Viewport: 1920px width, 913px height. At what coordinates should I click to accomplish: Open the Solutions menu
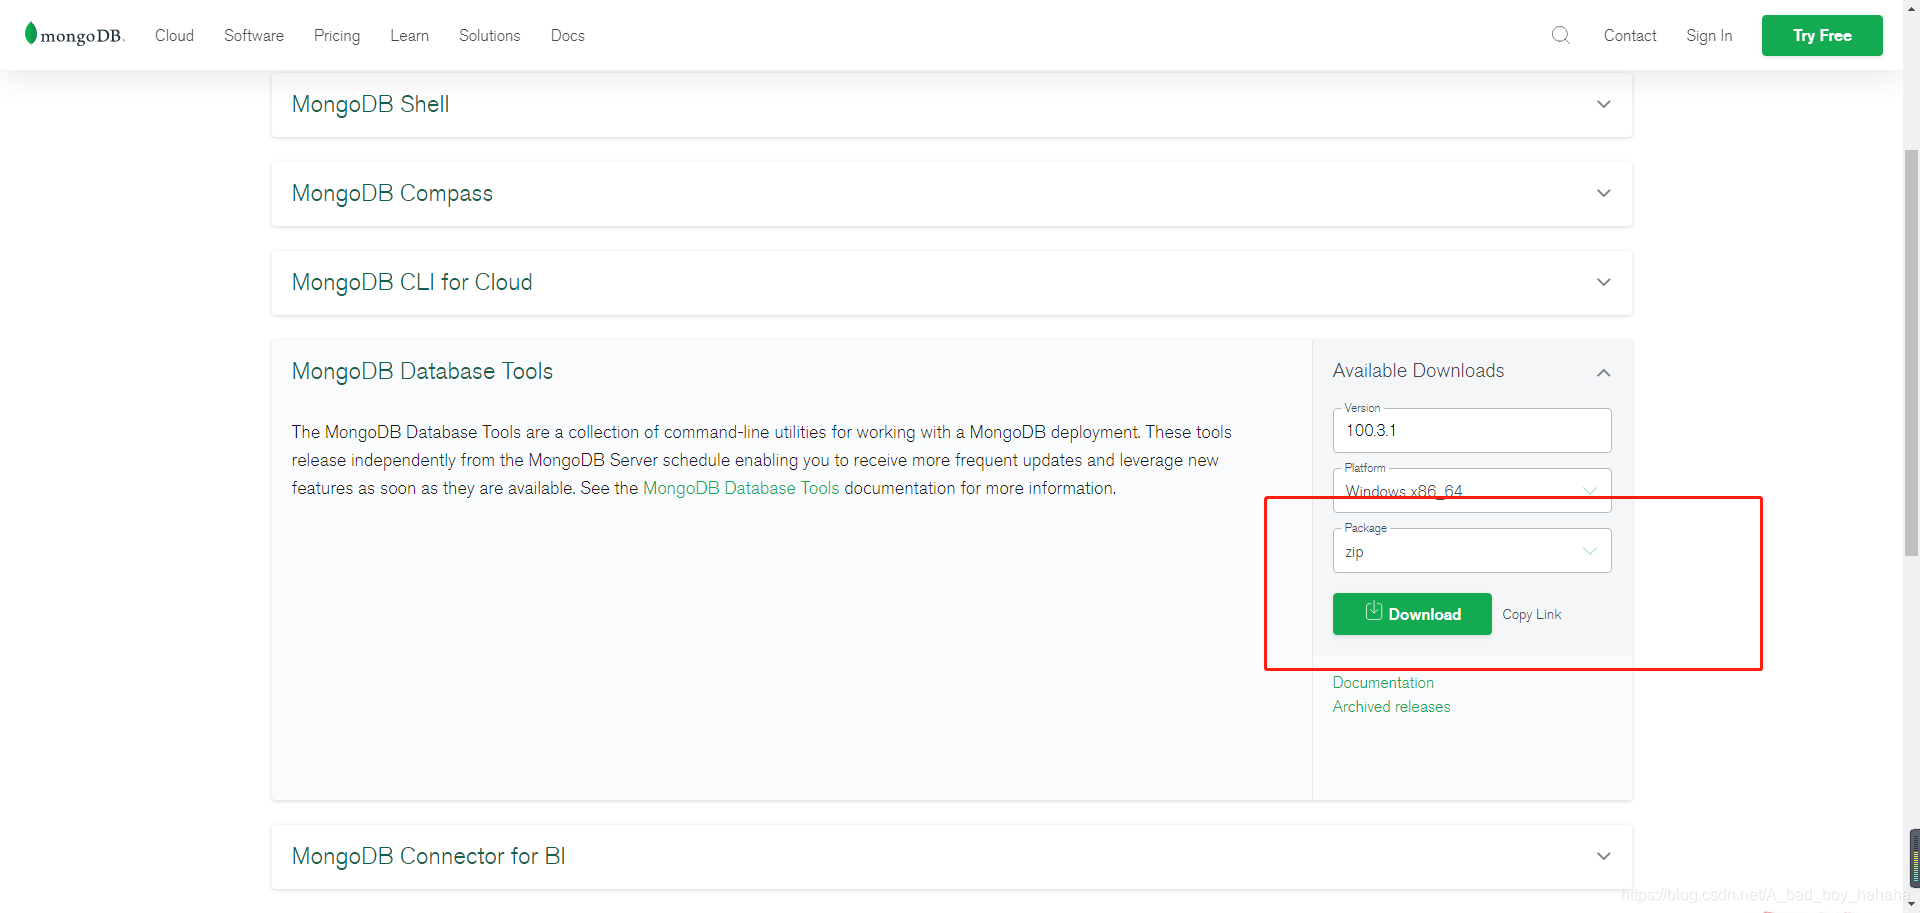[490, 35]
